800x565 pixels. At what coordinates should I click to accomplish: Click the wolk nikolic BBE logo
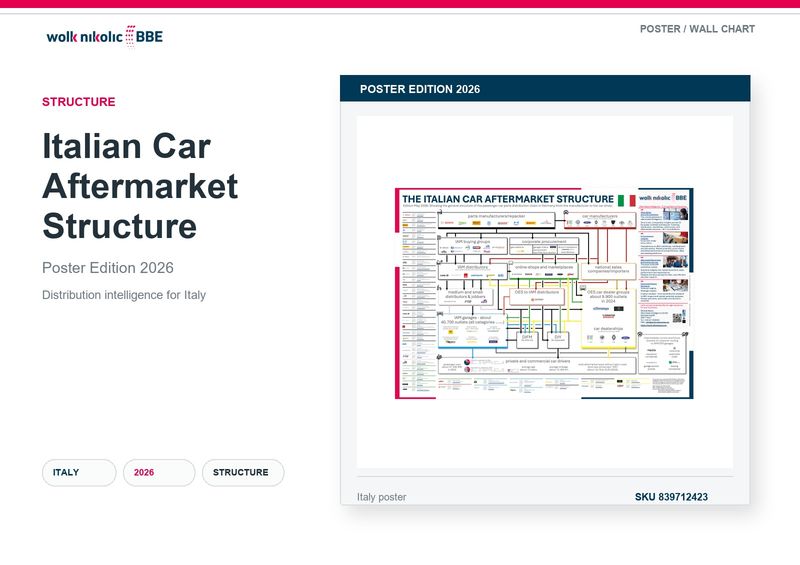click(x=105, y=36)
